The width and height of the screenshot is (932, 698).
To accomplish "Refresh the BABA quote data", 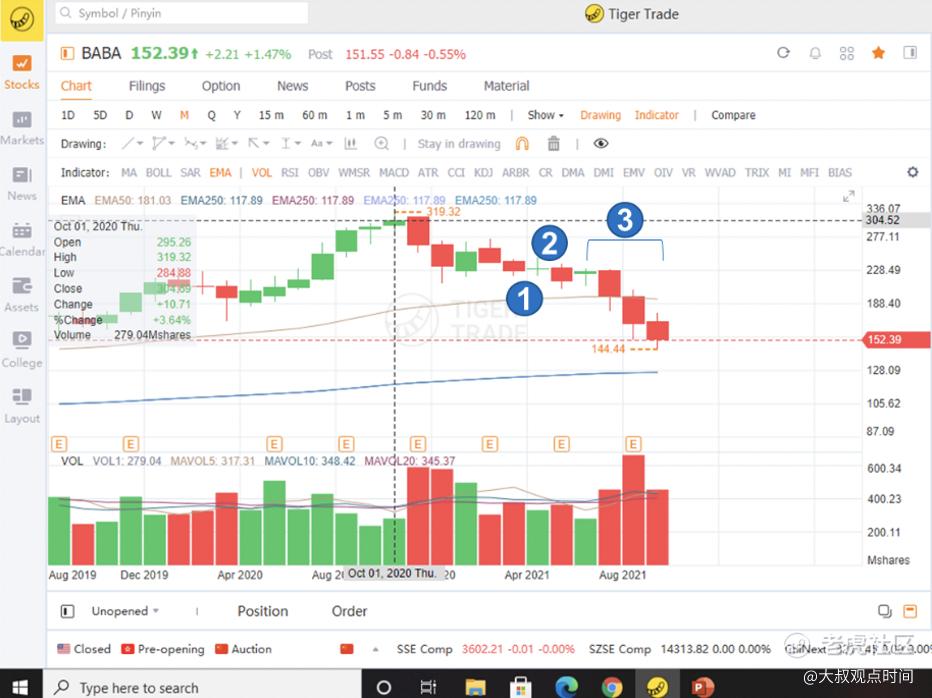I will tap(783, 53).
